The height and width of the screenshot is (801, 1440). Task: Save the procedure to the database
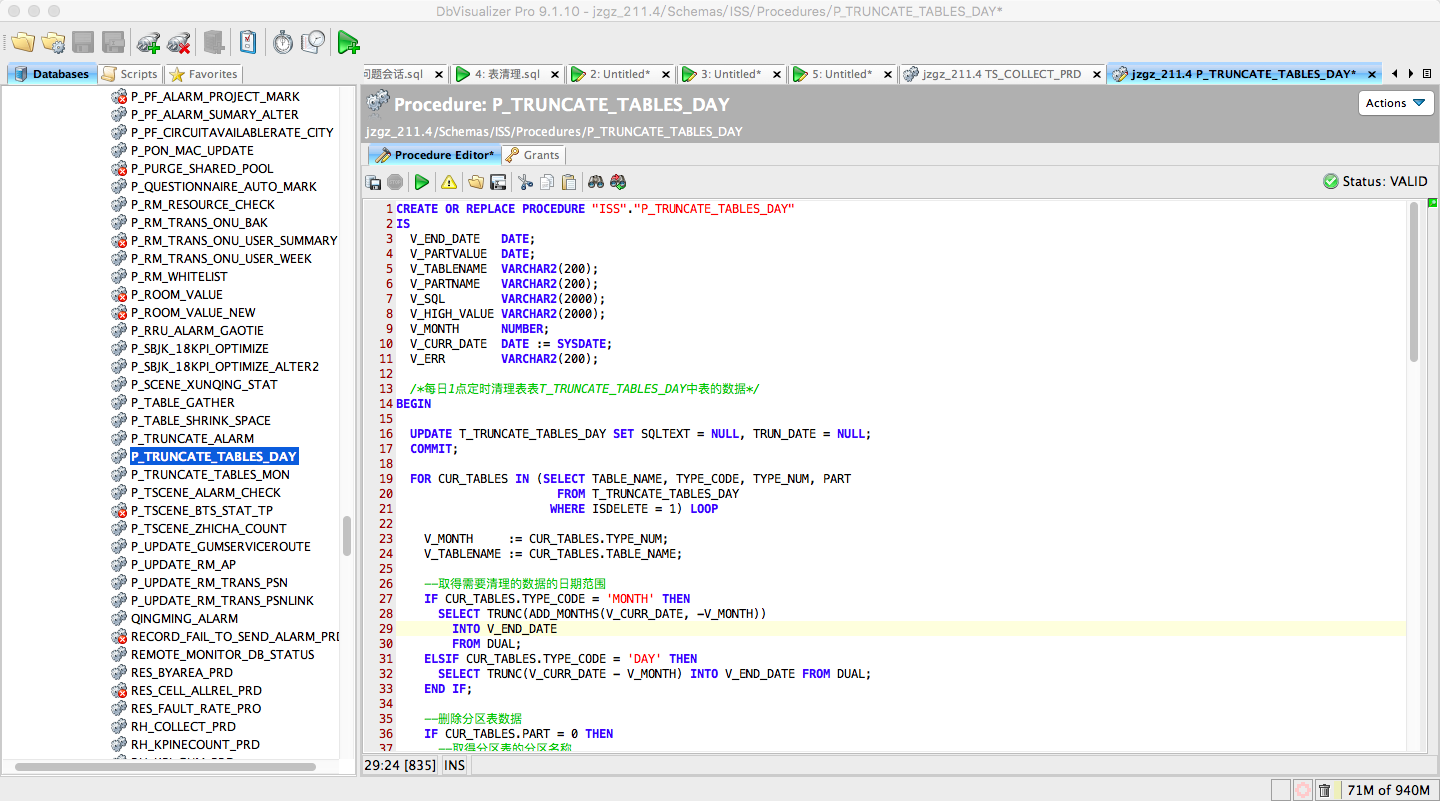tap(373, 182)
